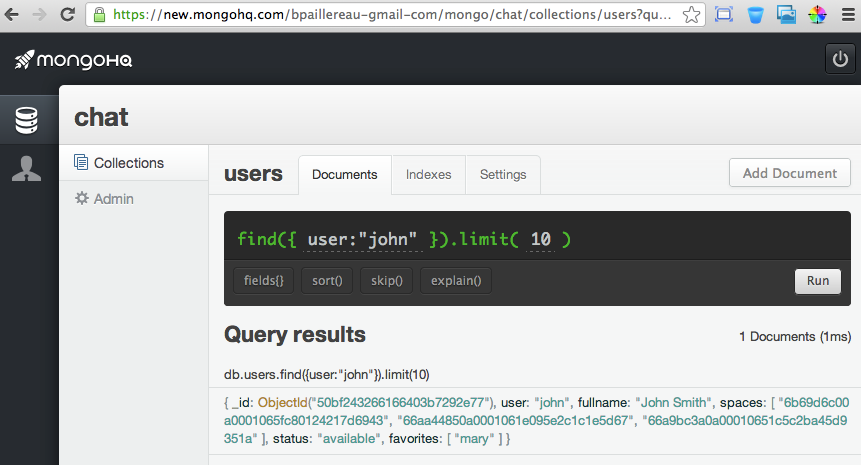Switch to the Settings tab
Screen dimensions: 861x465
point(503,175)
